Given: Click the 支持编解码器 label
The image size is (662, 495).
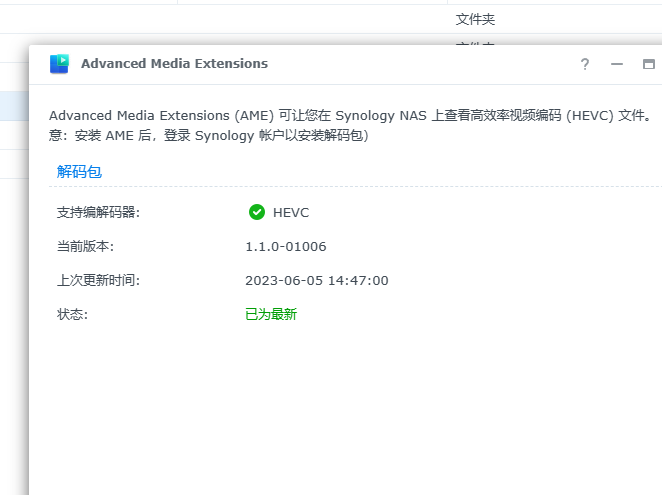Looking at the screenshot, I should pos(98,212).
